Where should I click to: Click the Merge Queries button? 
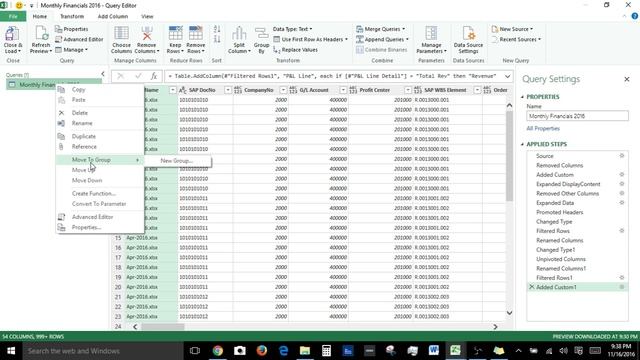[380, 29]
